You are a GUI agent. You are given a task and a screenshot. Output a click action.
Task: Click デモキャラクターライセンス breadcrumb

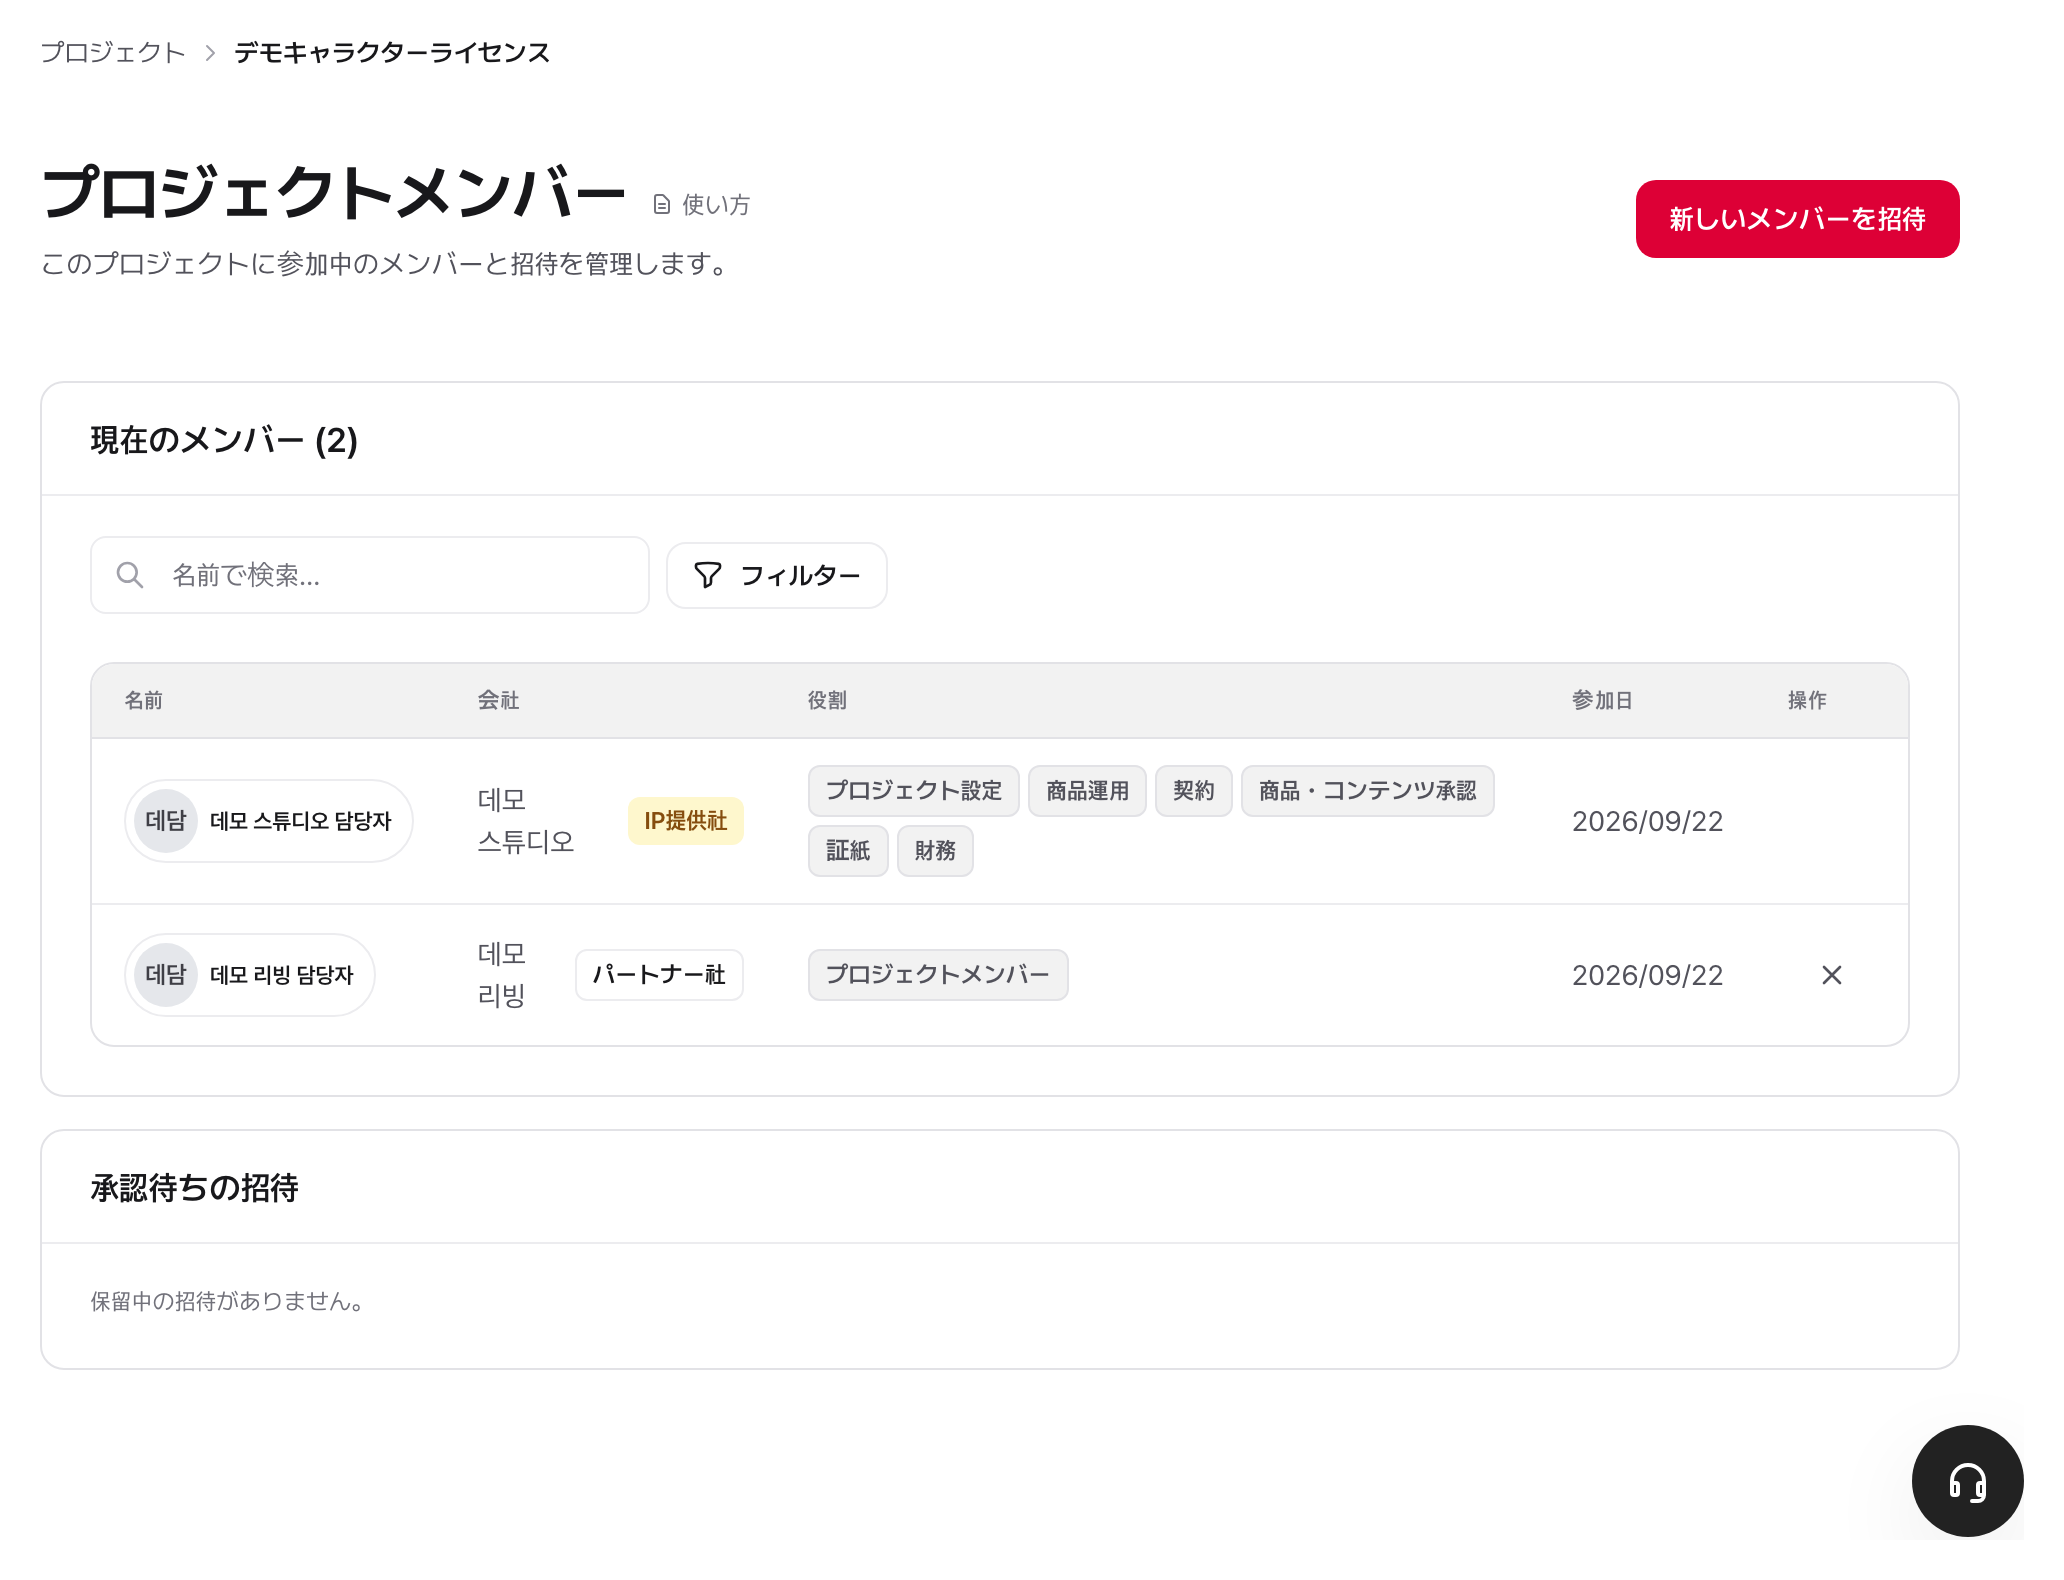coord(392,52)
